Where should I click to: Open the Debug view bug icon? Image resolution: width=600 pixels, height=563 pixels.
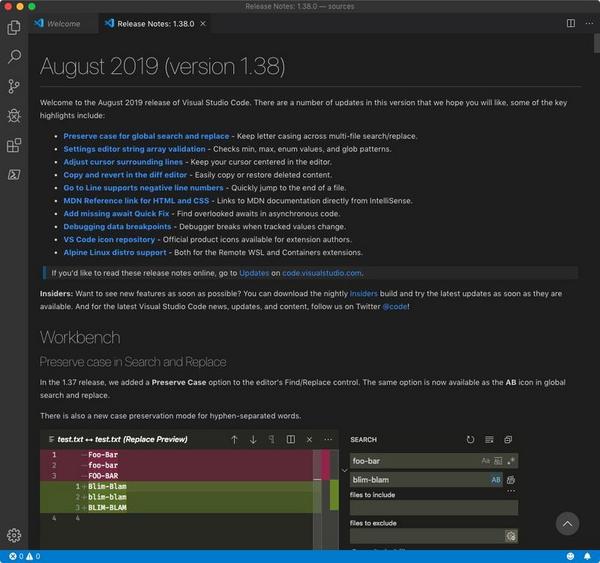pyautogui.click(x=14, y=116)
